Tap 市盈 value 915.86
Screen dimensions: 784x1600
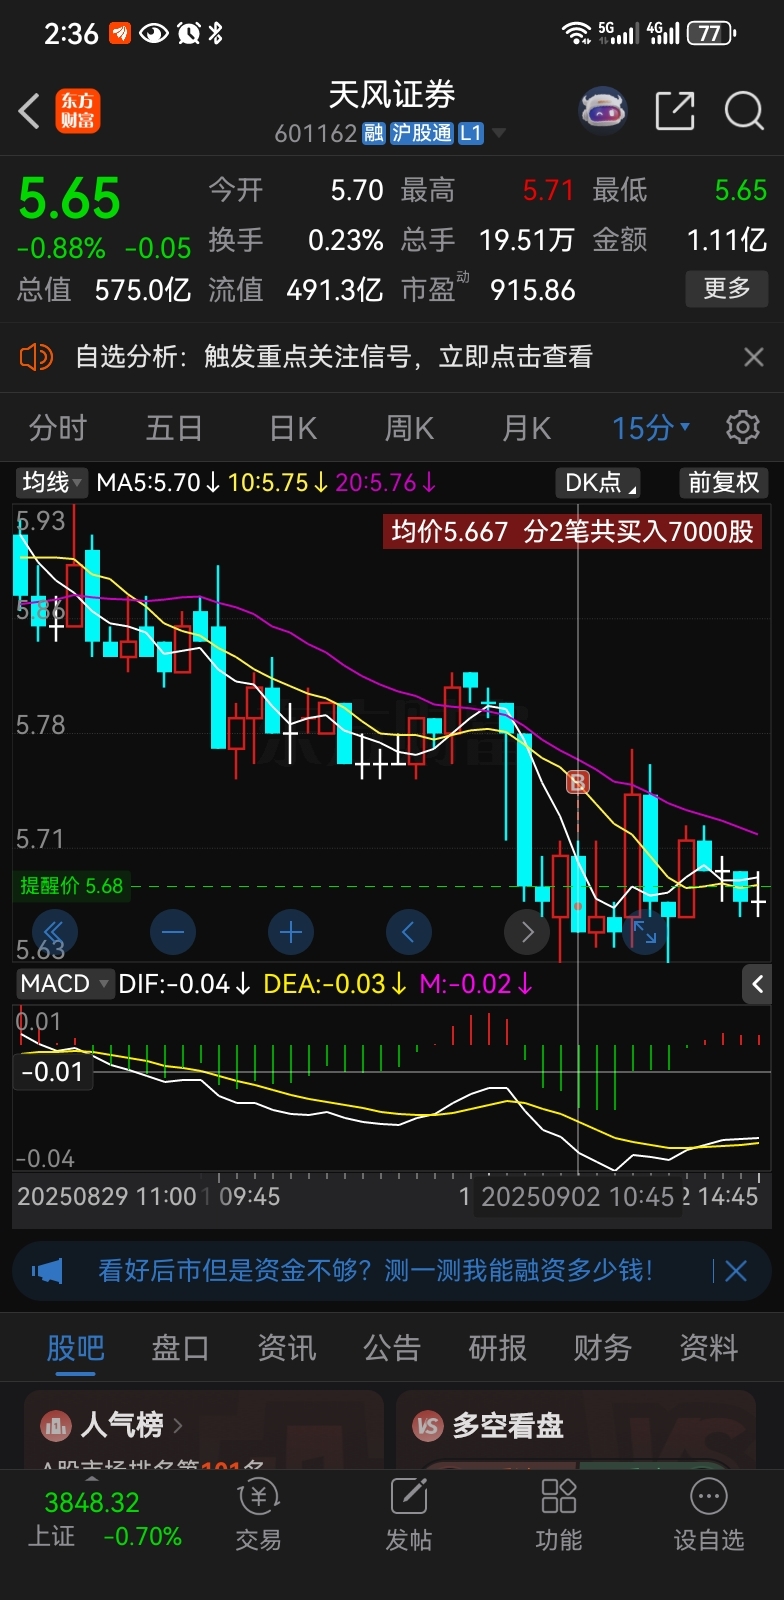click(x=532, y=290)
